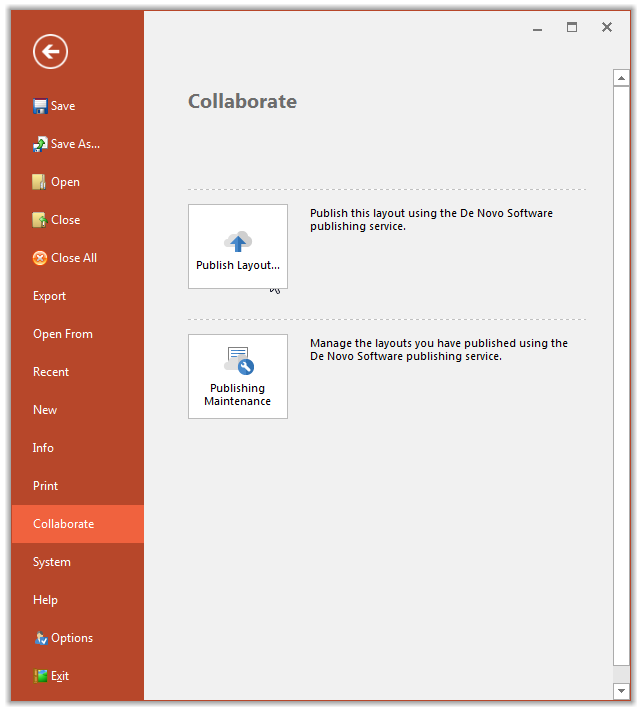The height and width of the screenshot is (708, 638).
Task: Click the Close file icon
Action: [40, 220]
